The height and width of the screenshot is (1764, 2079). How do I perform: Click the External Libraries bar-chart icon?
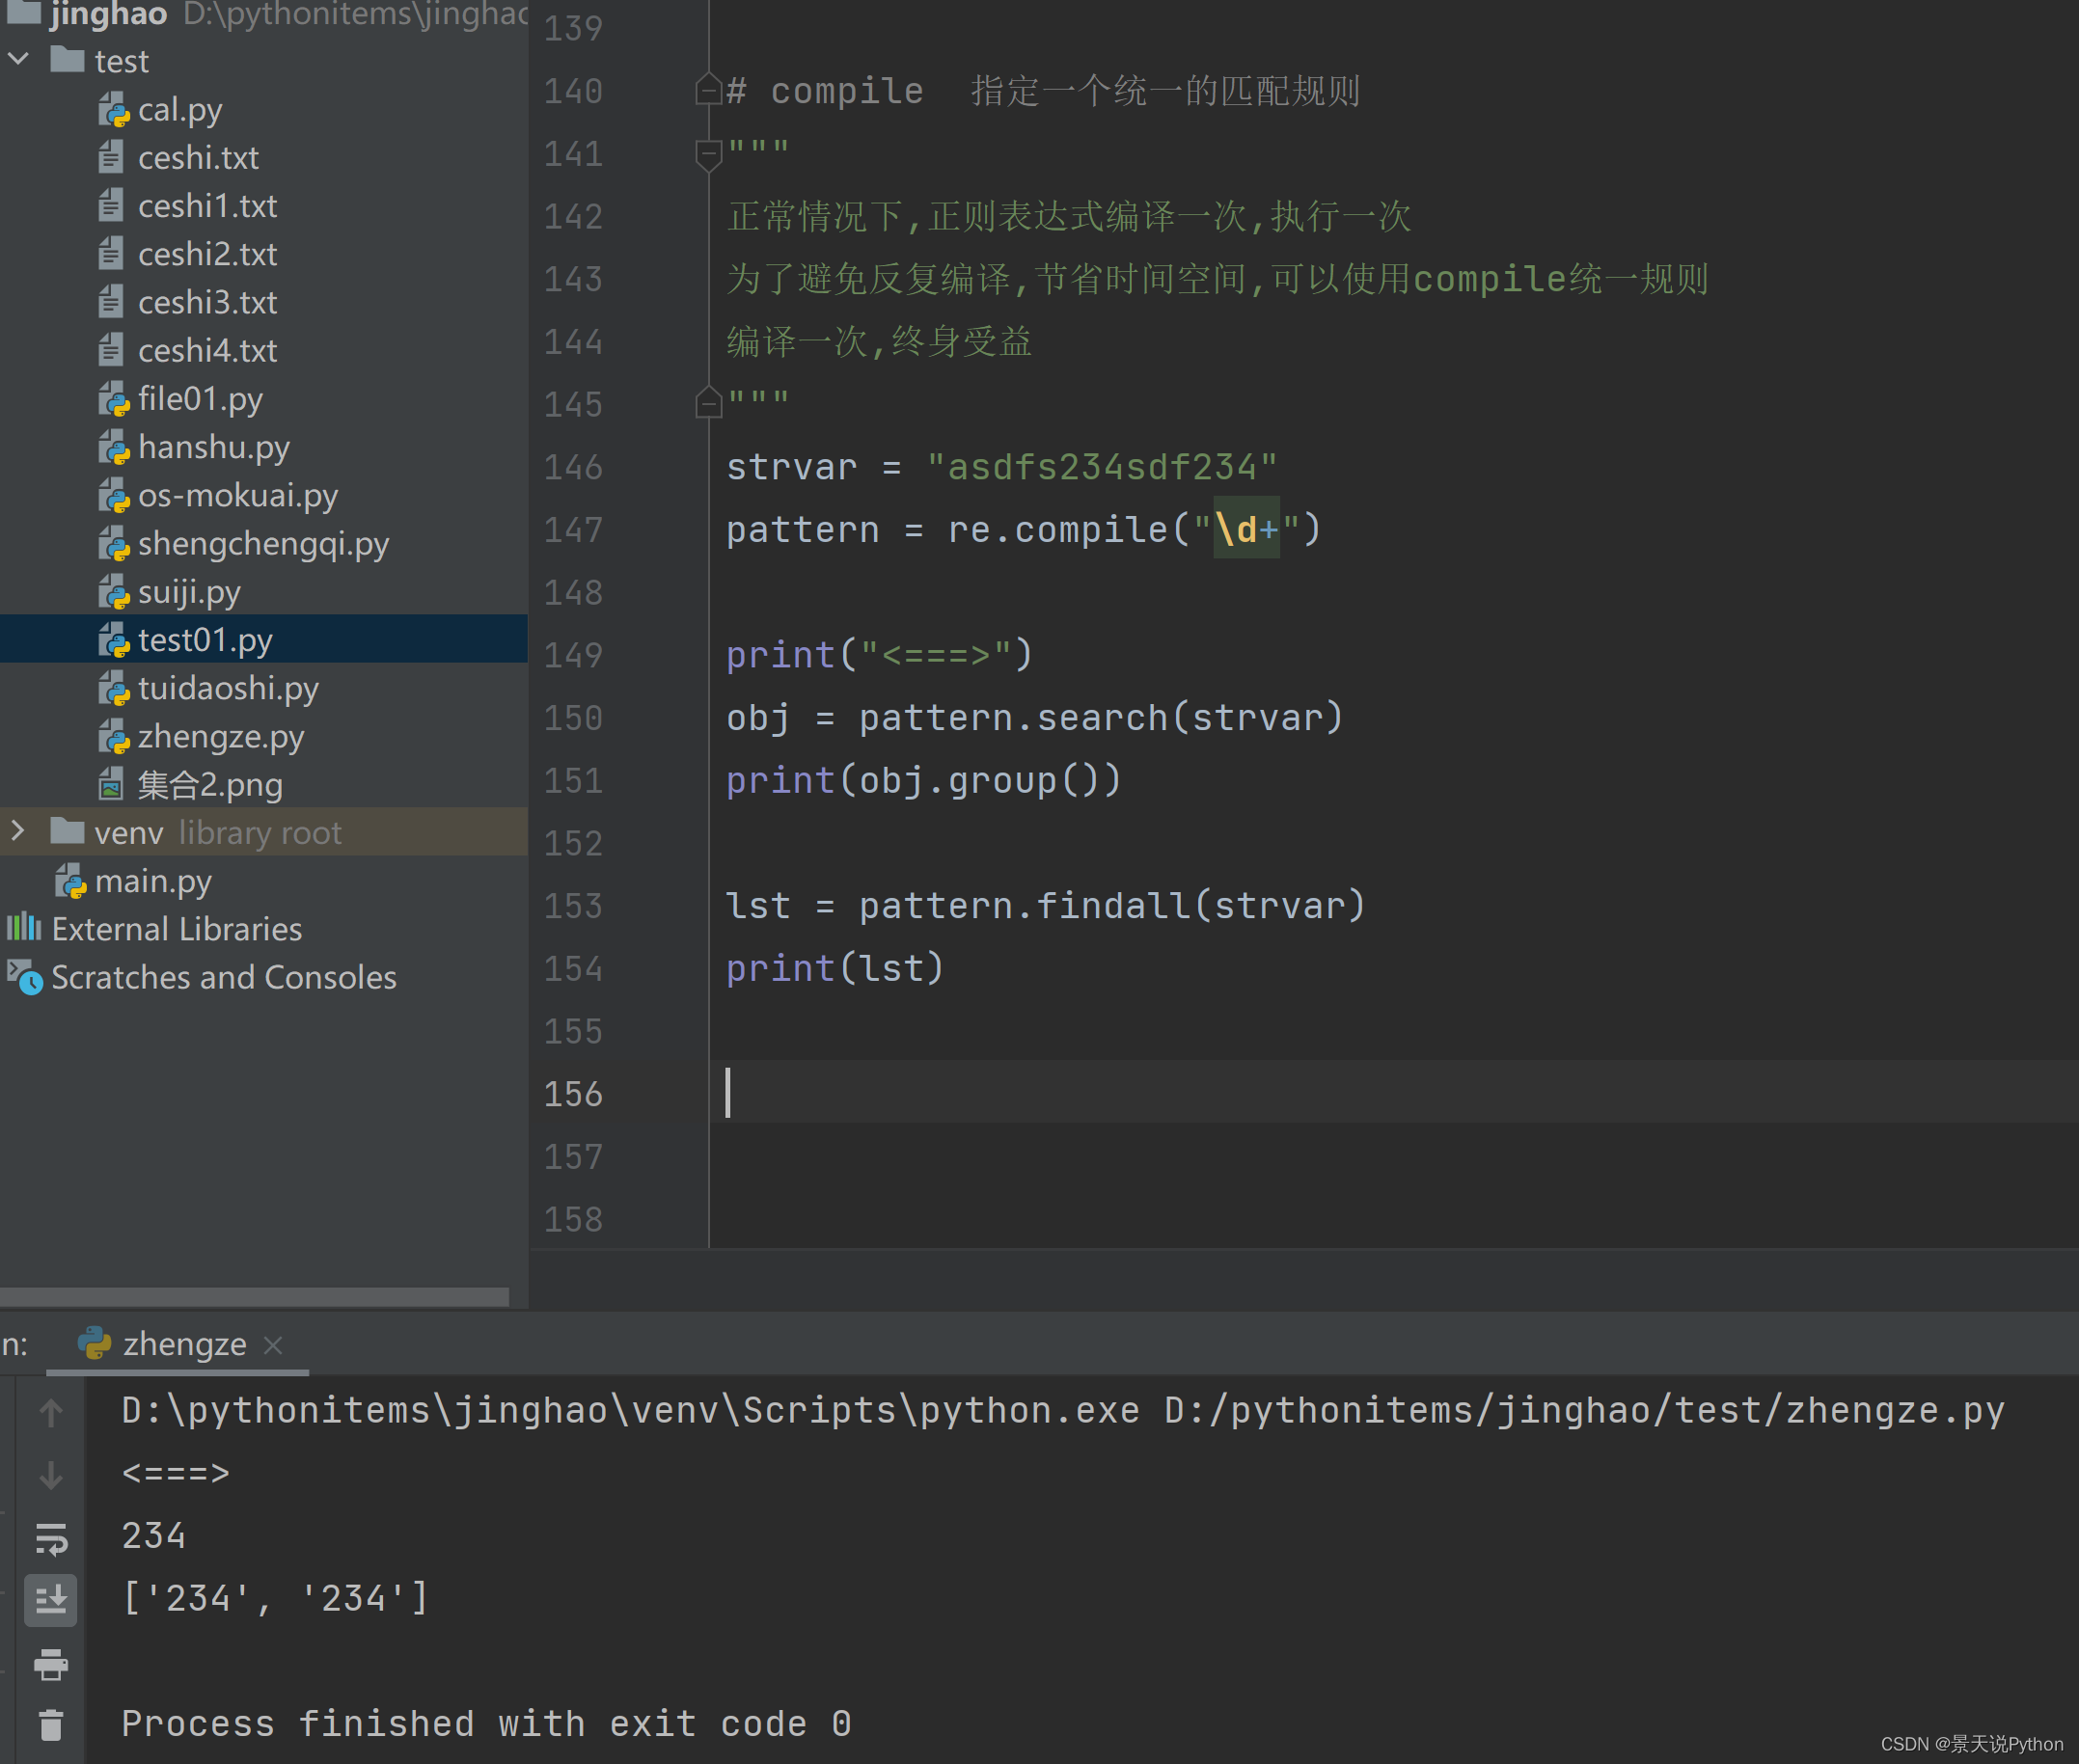click(24, 927)
